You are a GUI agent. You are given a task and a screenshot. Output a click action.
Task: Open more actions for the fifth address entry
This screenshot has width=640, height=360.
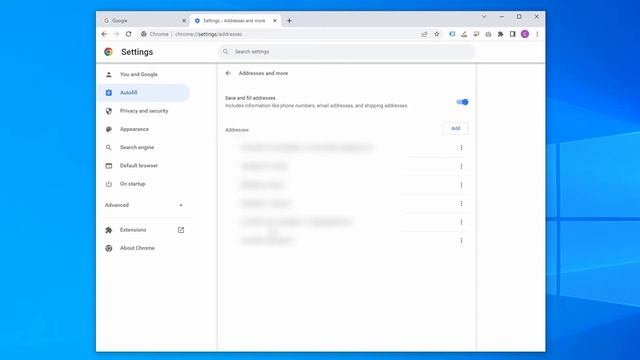461,222
